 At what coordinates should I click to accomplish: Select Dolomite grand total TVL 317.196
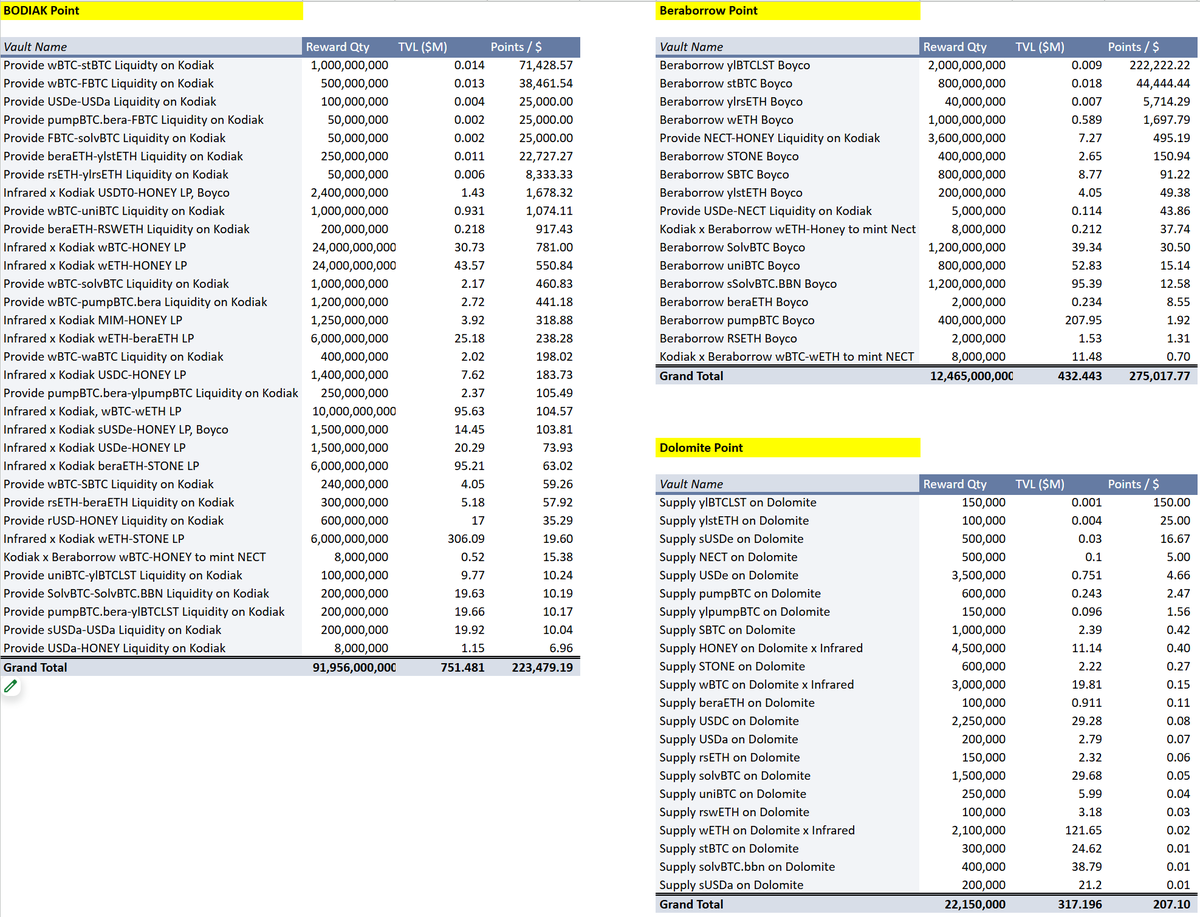coord(1079,905)
